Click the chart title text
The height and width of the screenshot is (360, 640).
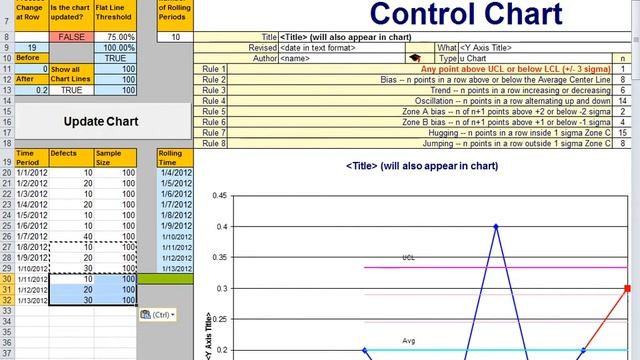422,166
